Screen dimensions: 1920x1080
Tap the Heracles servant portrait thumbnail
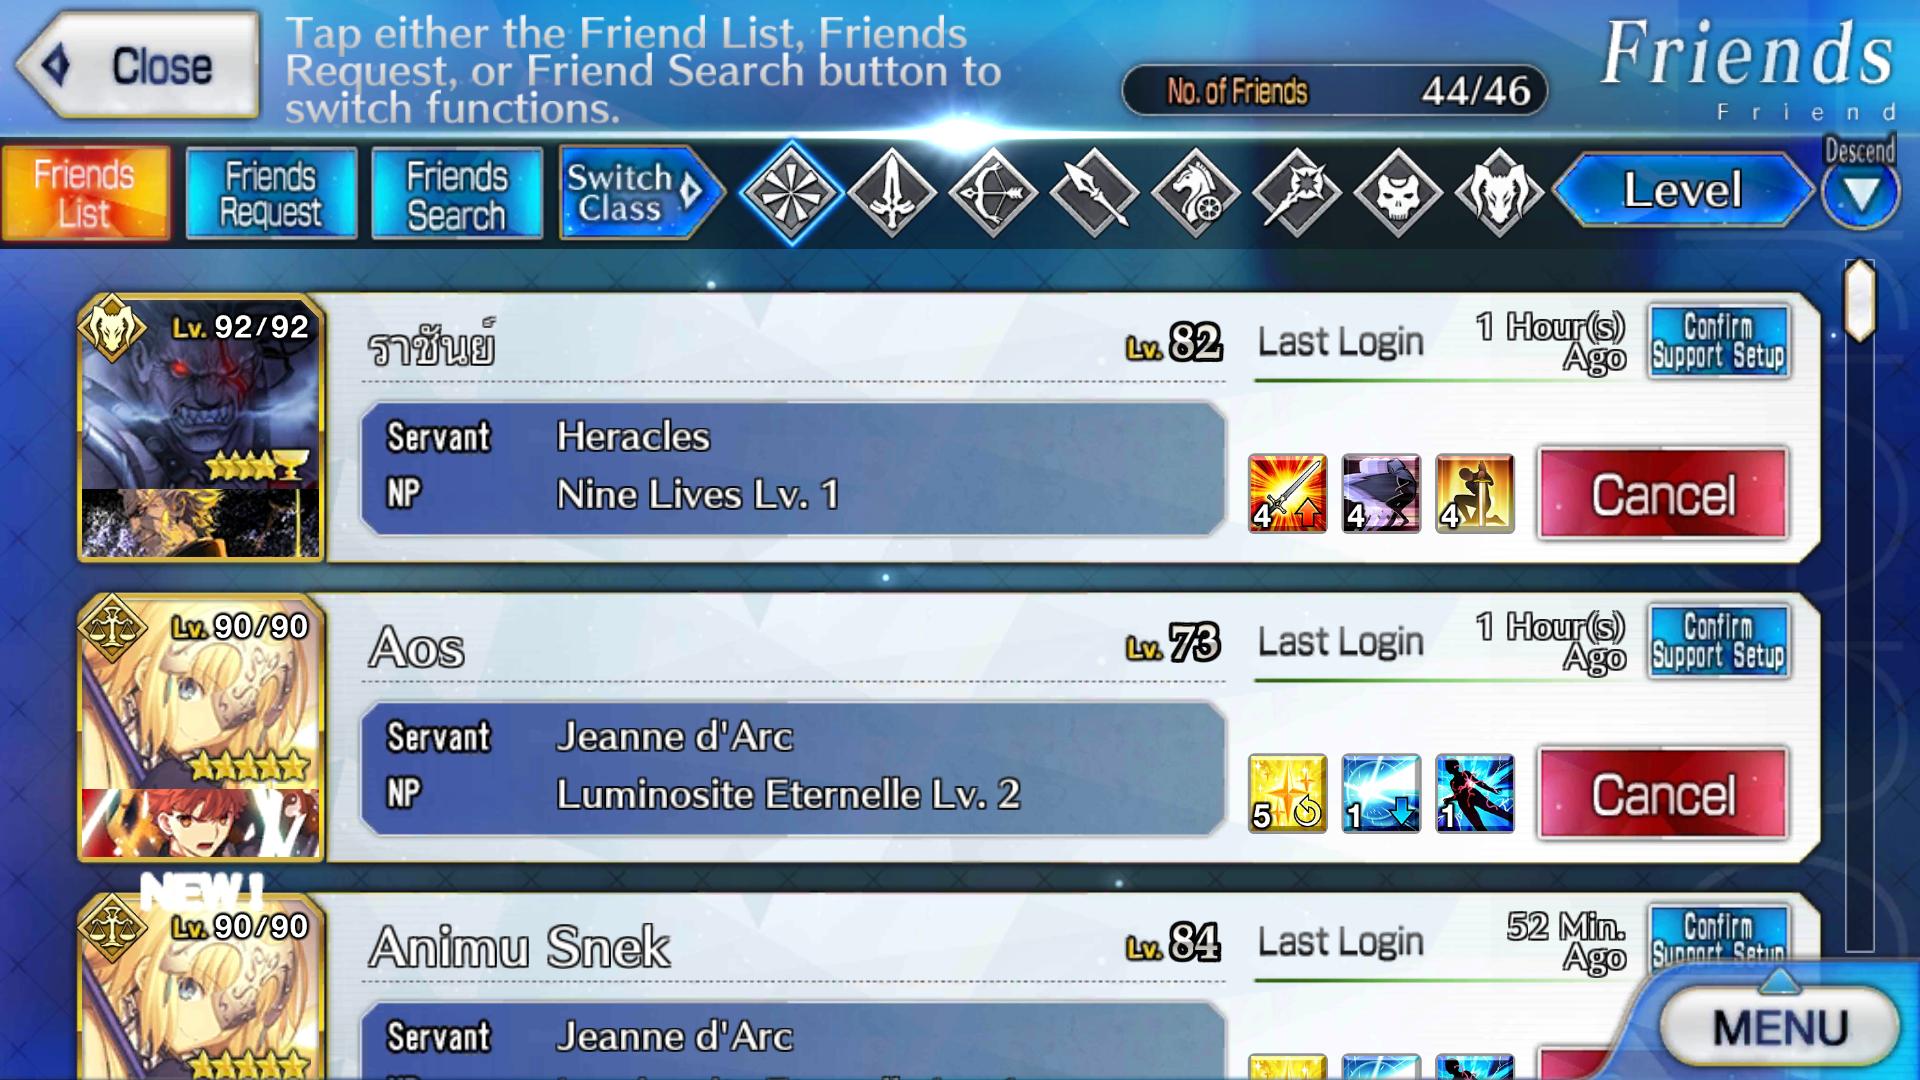[x=201, y=428]
